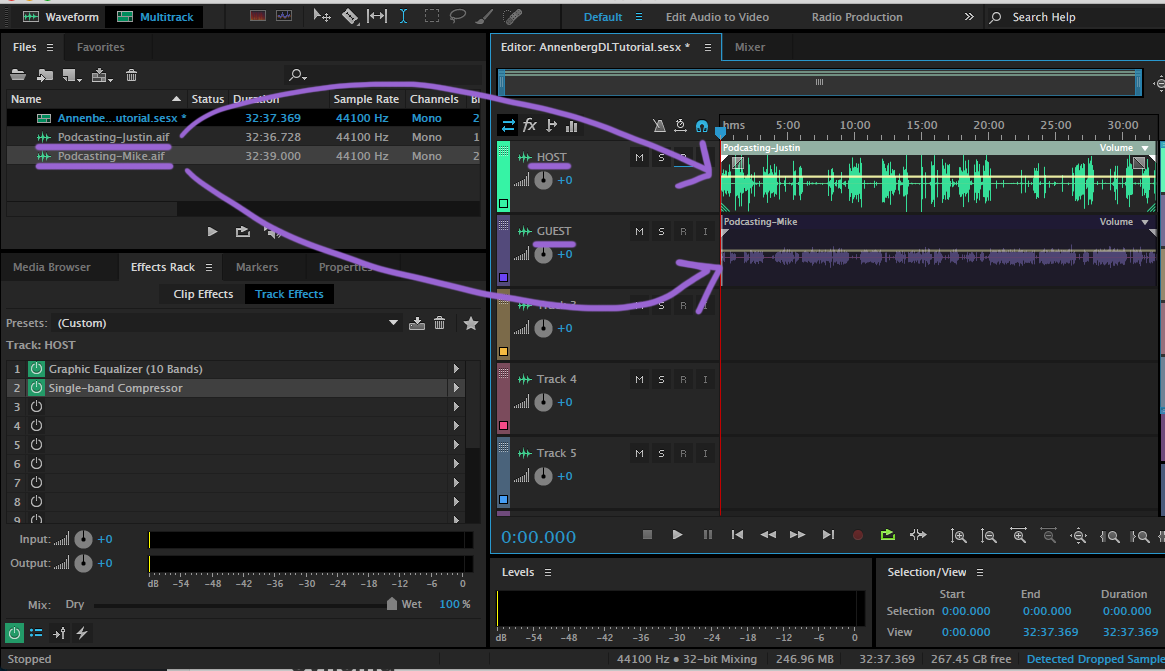Toggle the metronome icon
1165x671 pixels.
coord(658,126)
